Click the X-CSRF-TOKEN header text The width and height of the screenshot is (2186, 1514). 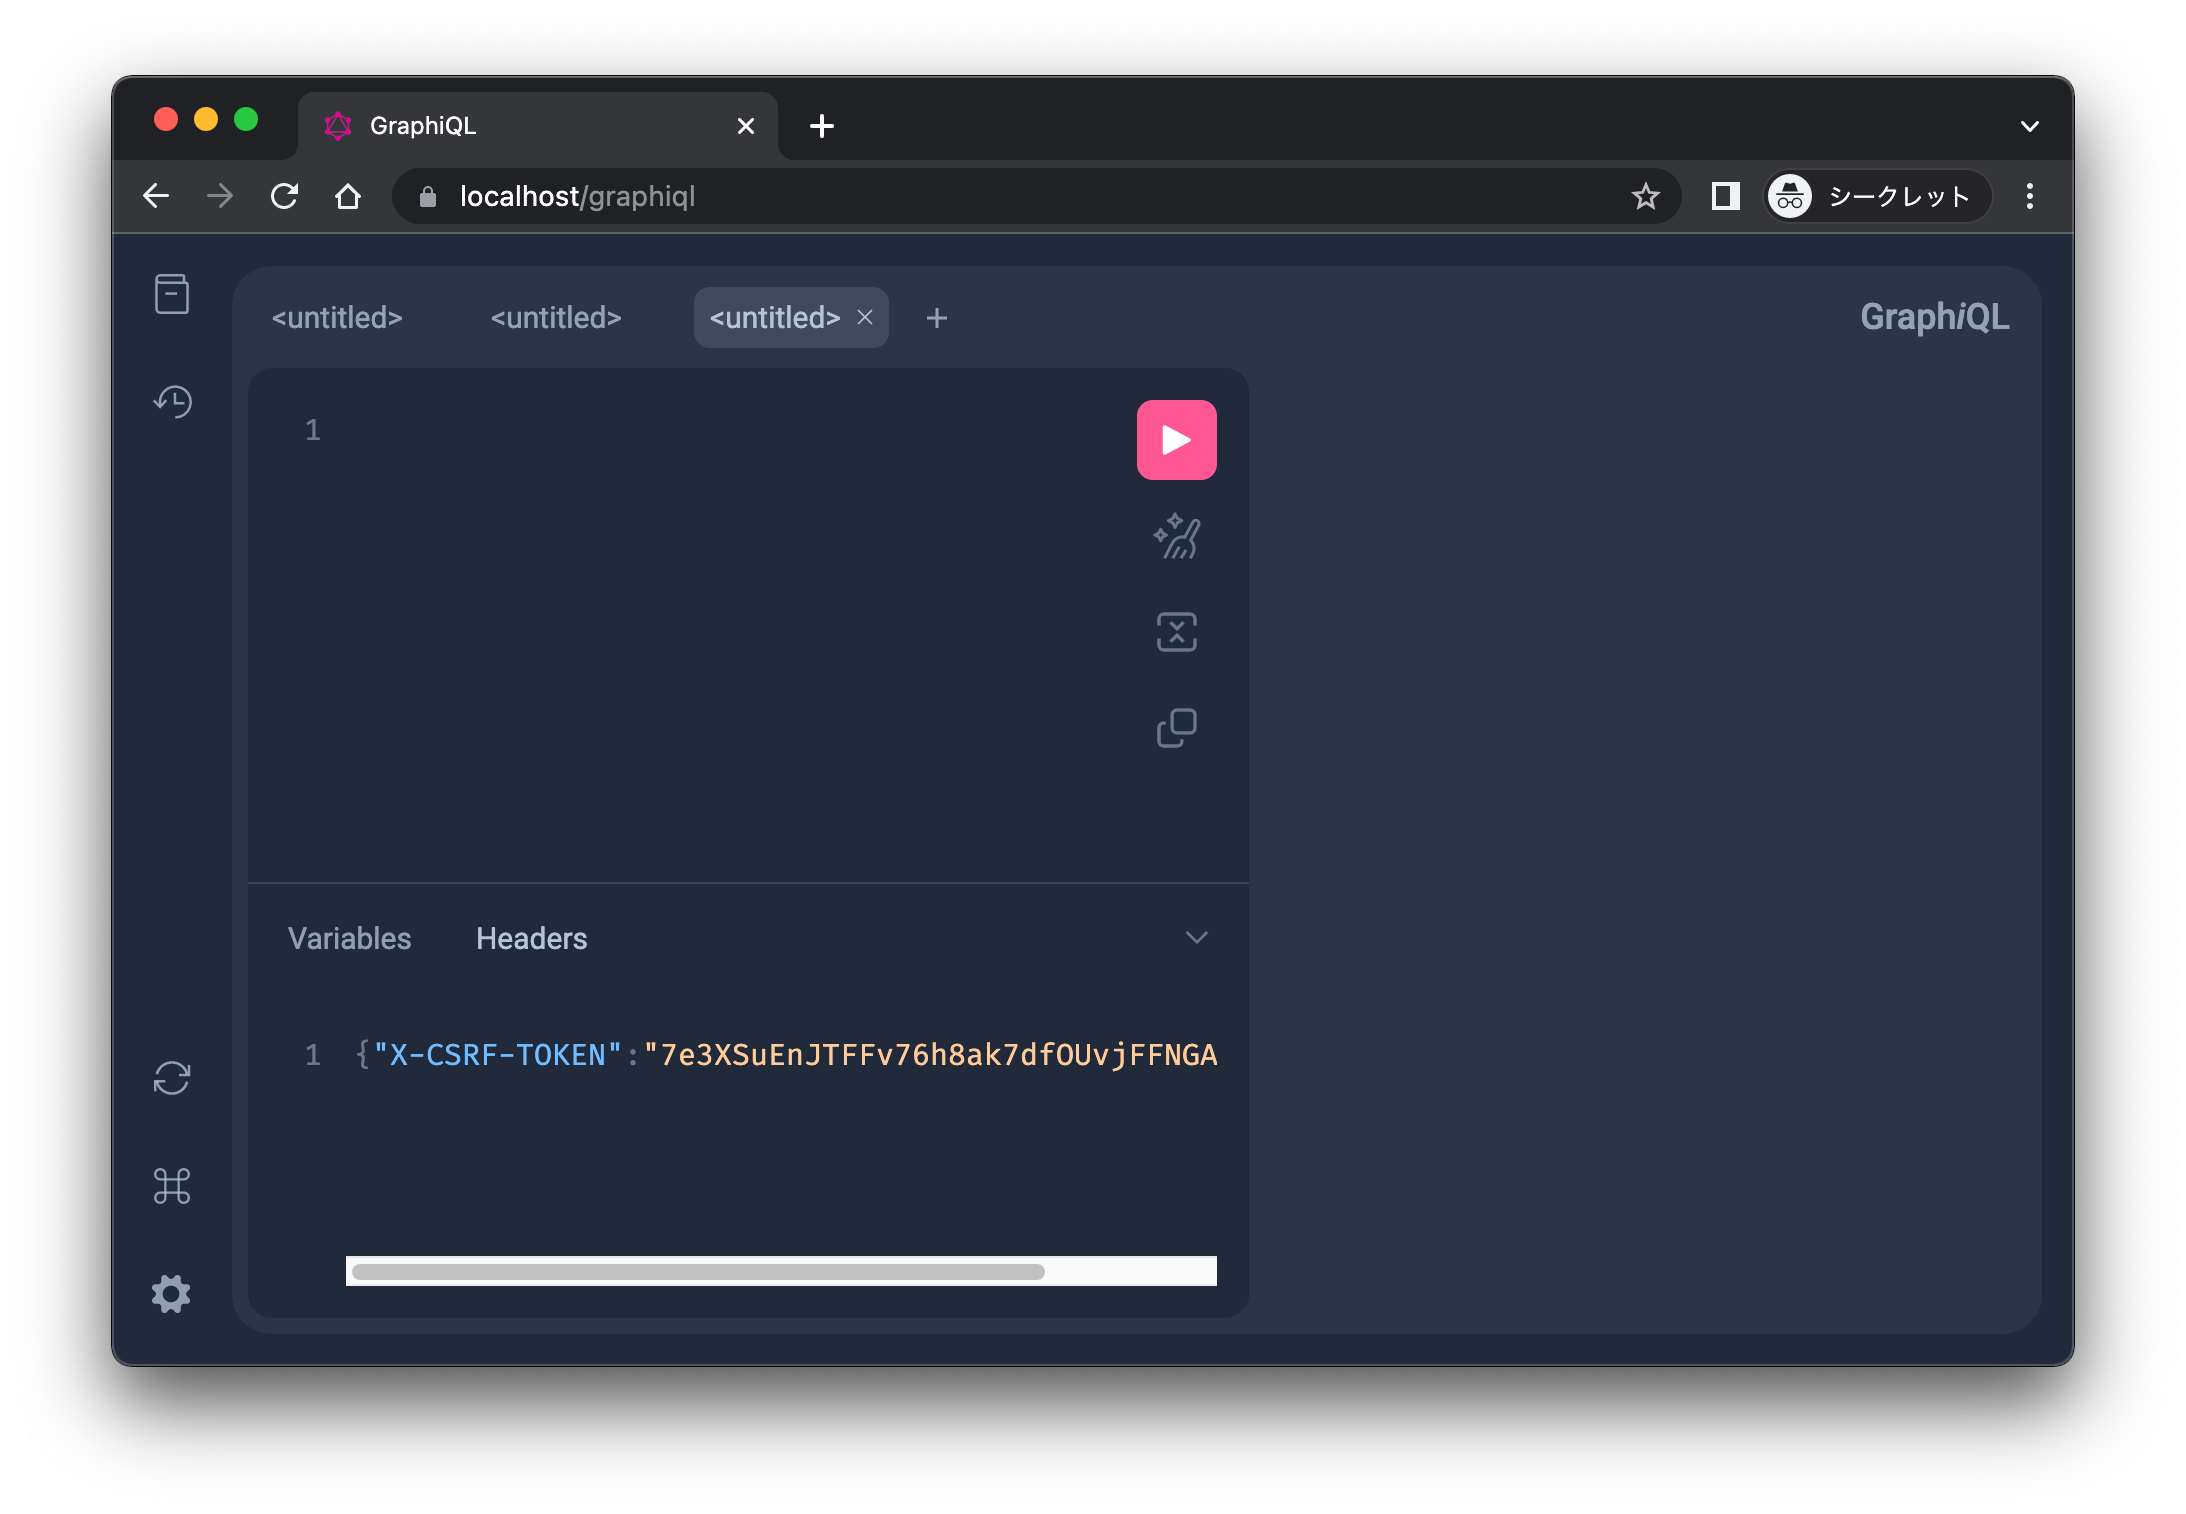click(x=498, y=1055)
